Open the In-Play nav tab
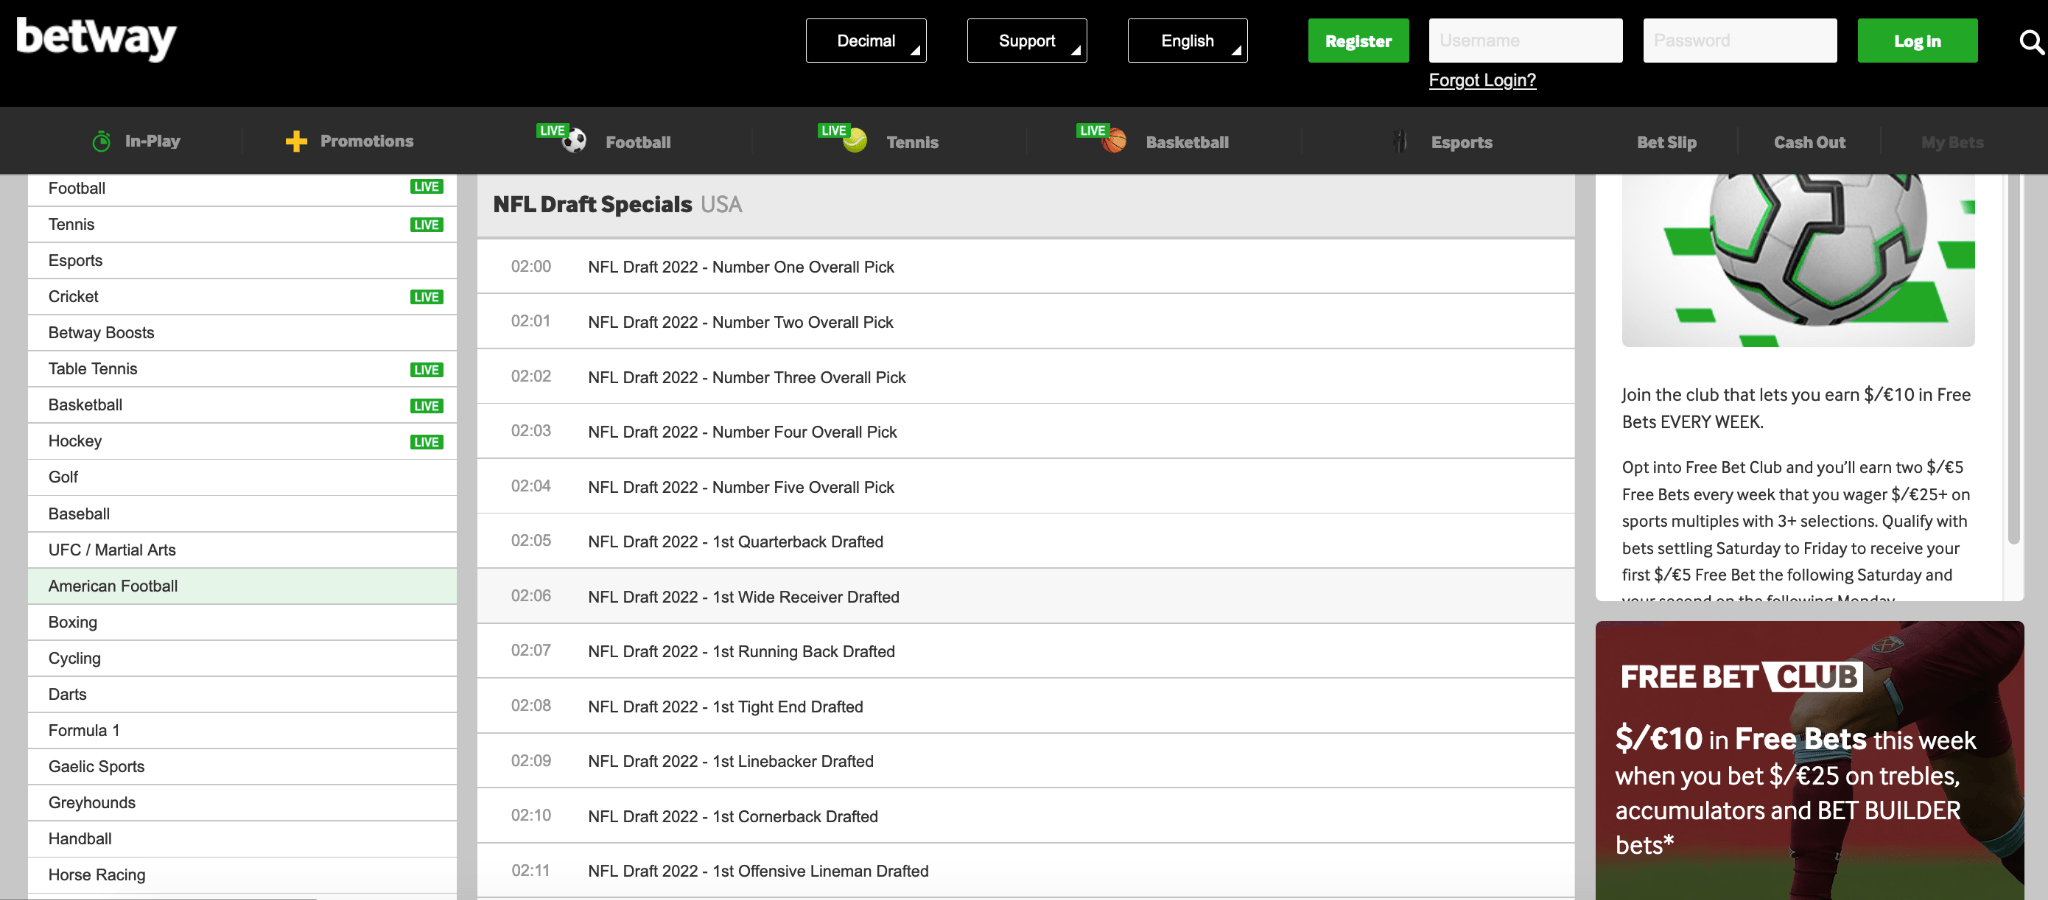Viewport: 2048px width, 900px height. (152, 142)
